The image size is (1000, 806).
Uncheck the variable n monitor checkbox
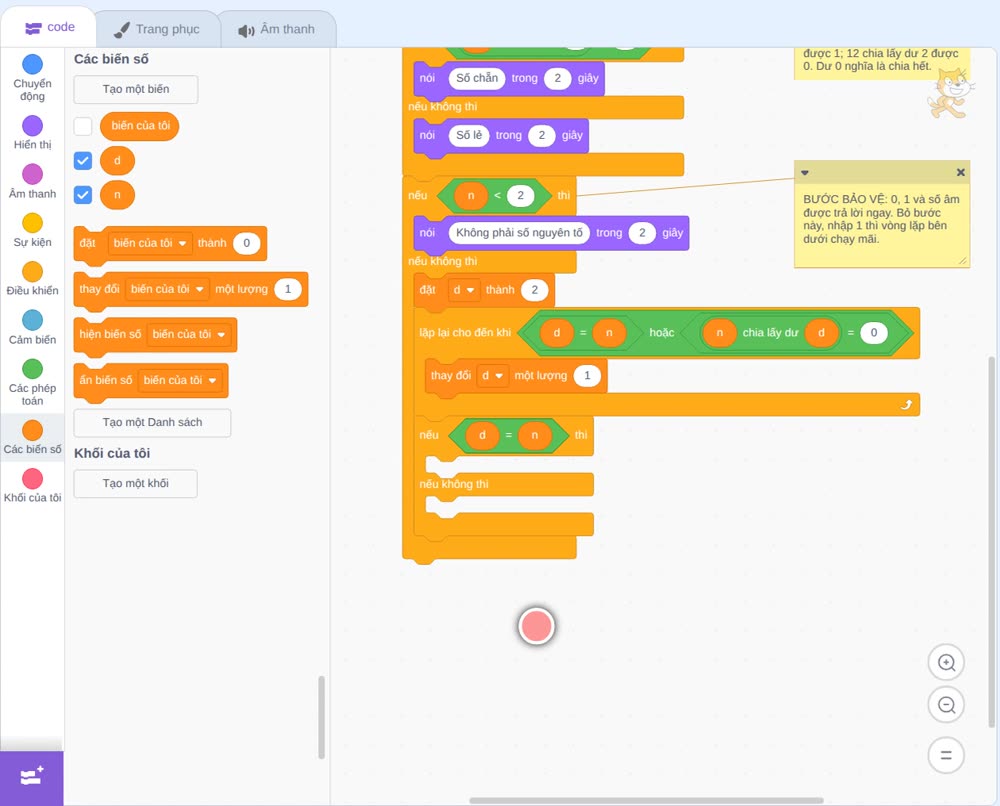(83, 195)
